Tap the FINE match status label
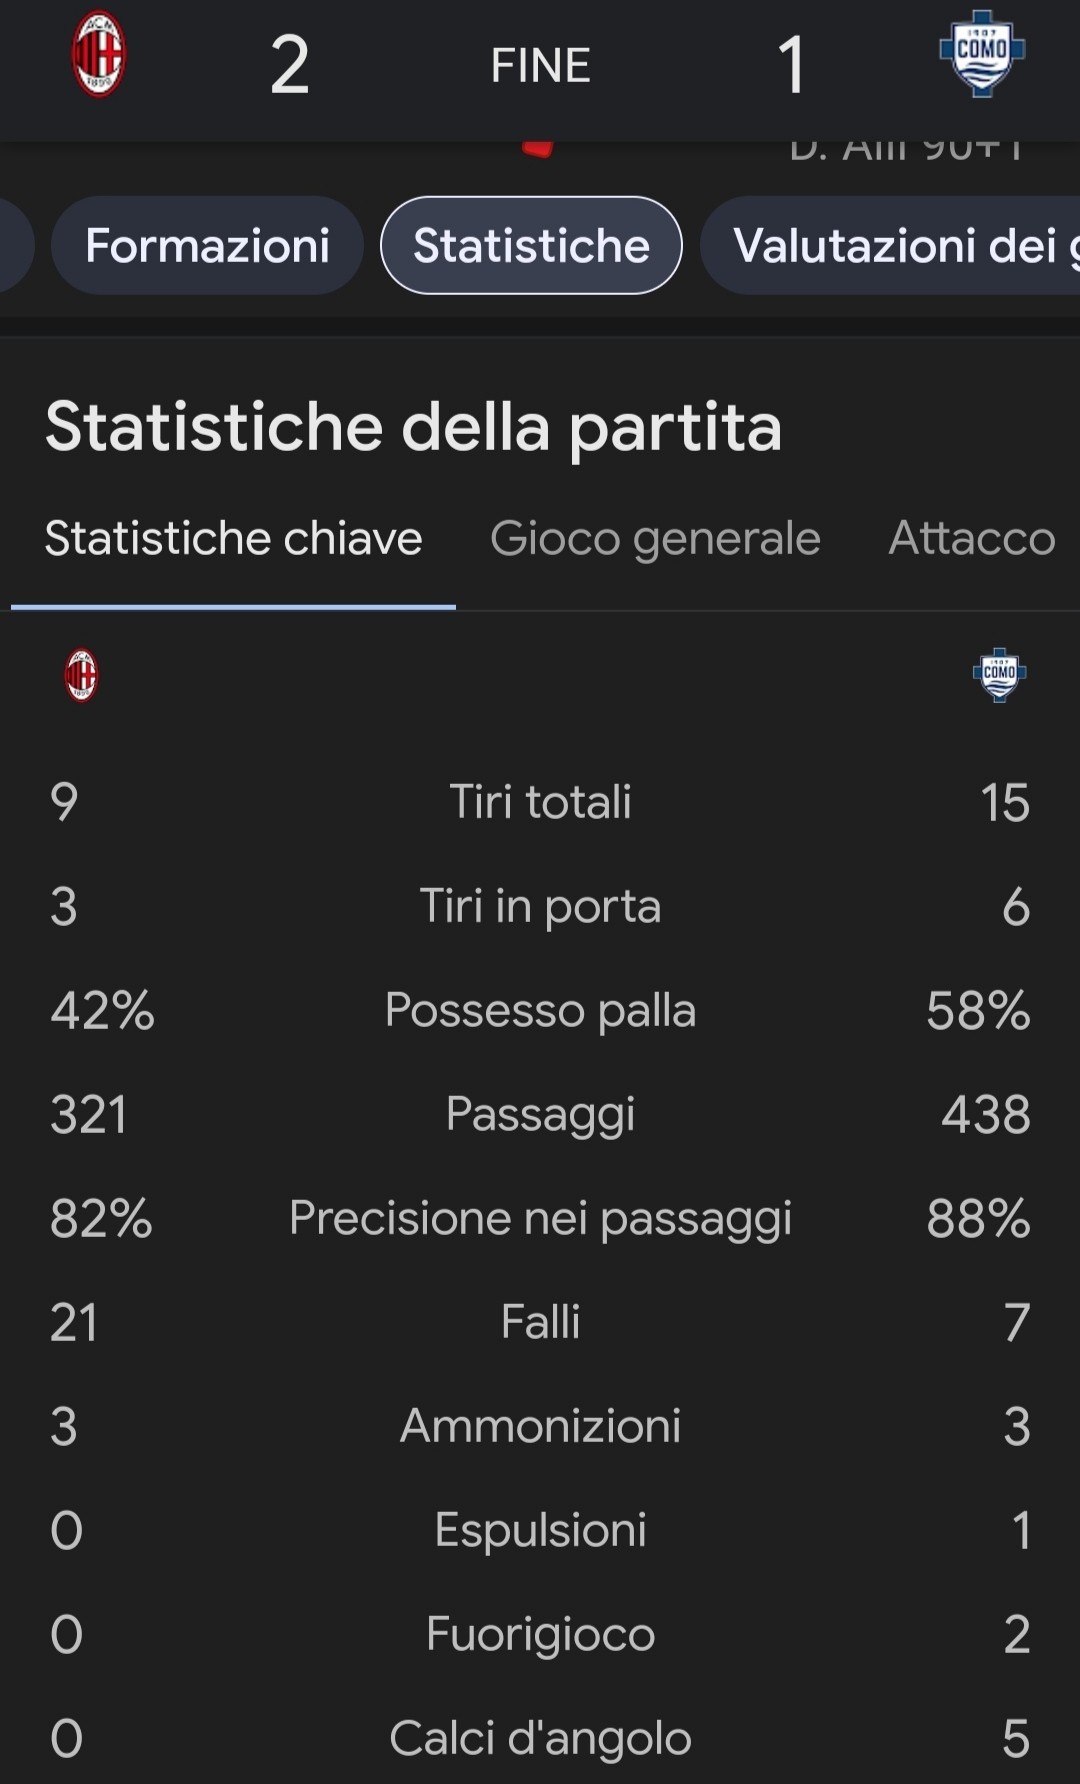This screenshot has width=1080, height=1784. [540, 66]
